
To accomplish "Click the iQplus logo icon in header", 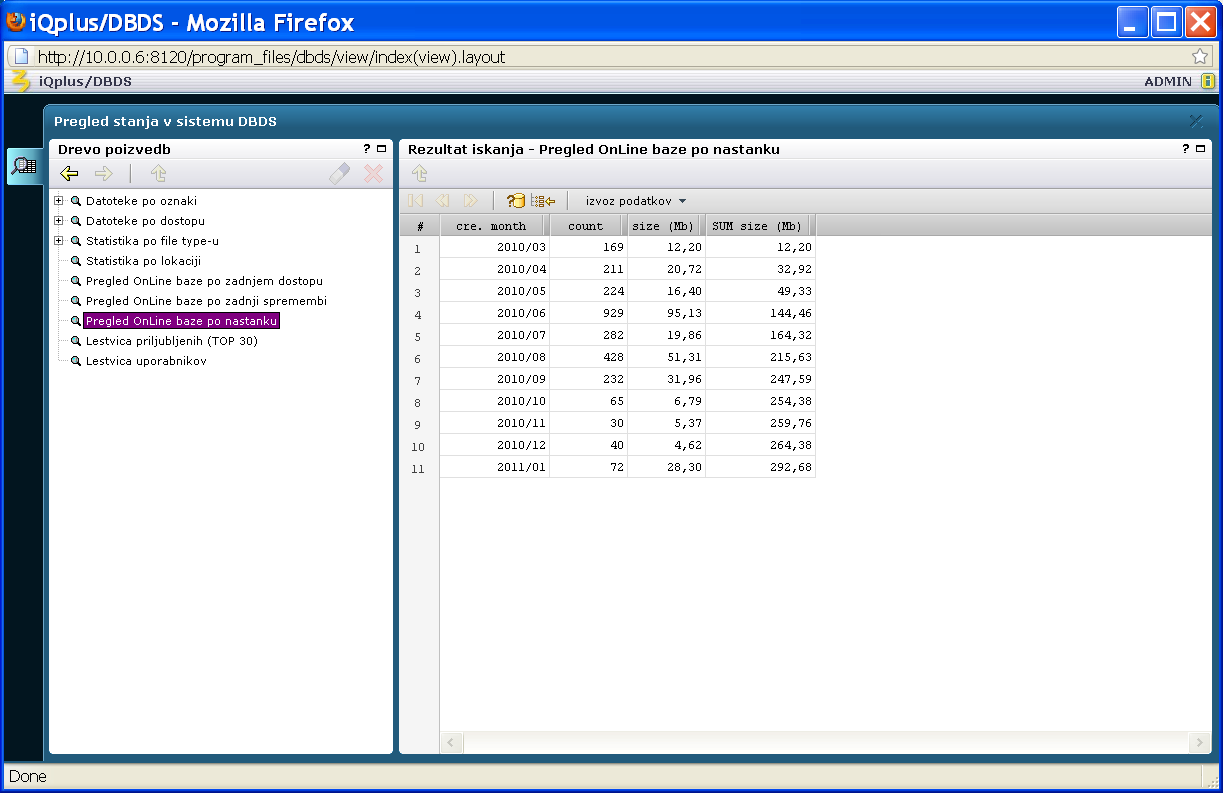I will (x=20, y=80).
